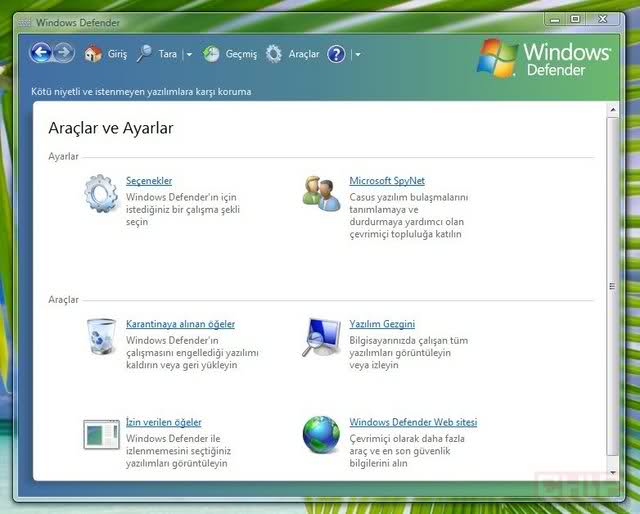Maximize the Windows Defender window
Image resolution: width=640 pixels, height=514 pixels.
click(x=575, y=19)
